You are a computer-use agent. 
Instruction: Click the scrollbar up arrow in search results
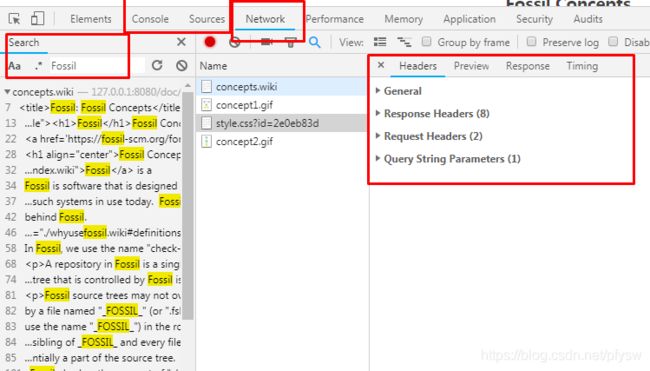[188, 85]
